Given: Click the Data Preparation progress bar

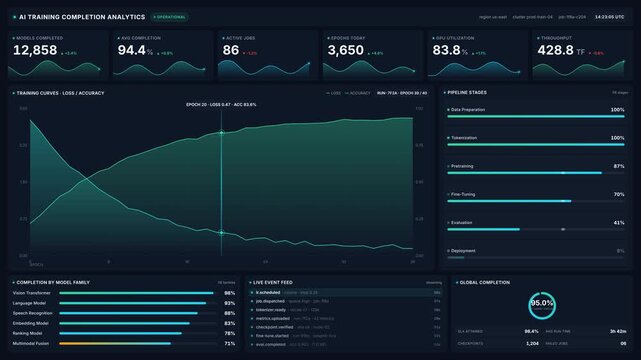Looking at the screenshot, I should point(536,116).
